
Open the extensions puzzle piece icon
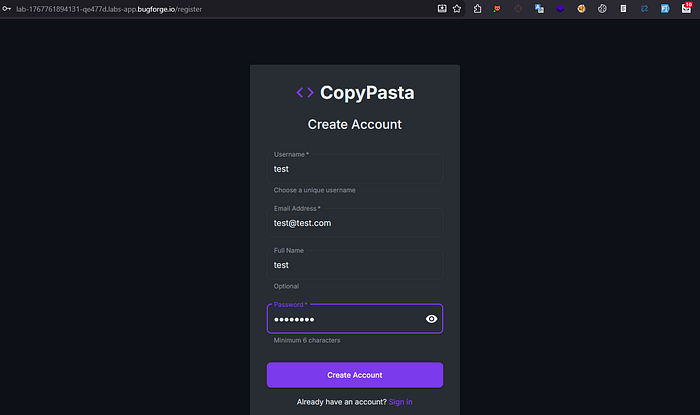[x=477, y=8]
